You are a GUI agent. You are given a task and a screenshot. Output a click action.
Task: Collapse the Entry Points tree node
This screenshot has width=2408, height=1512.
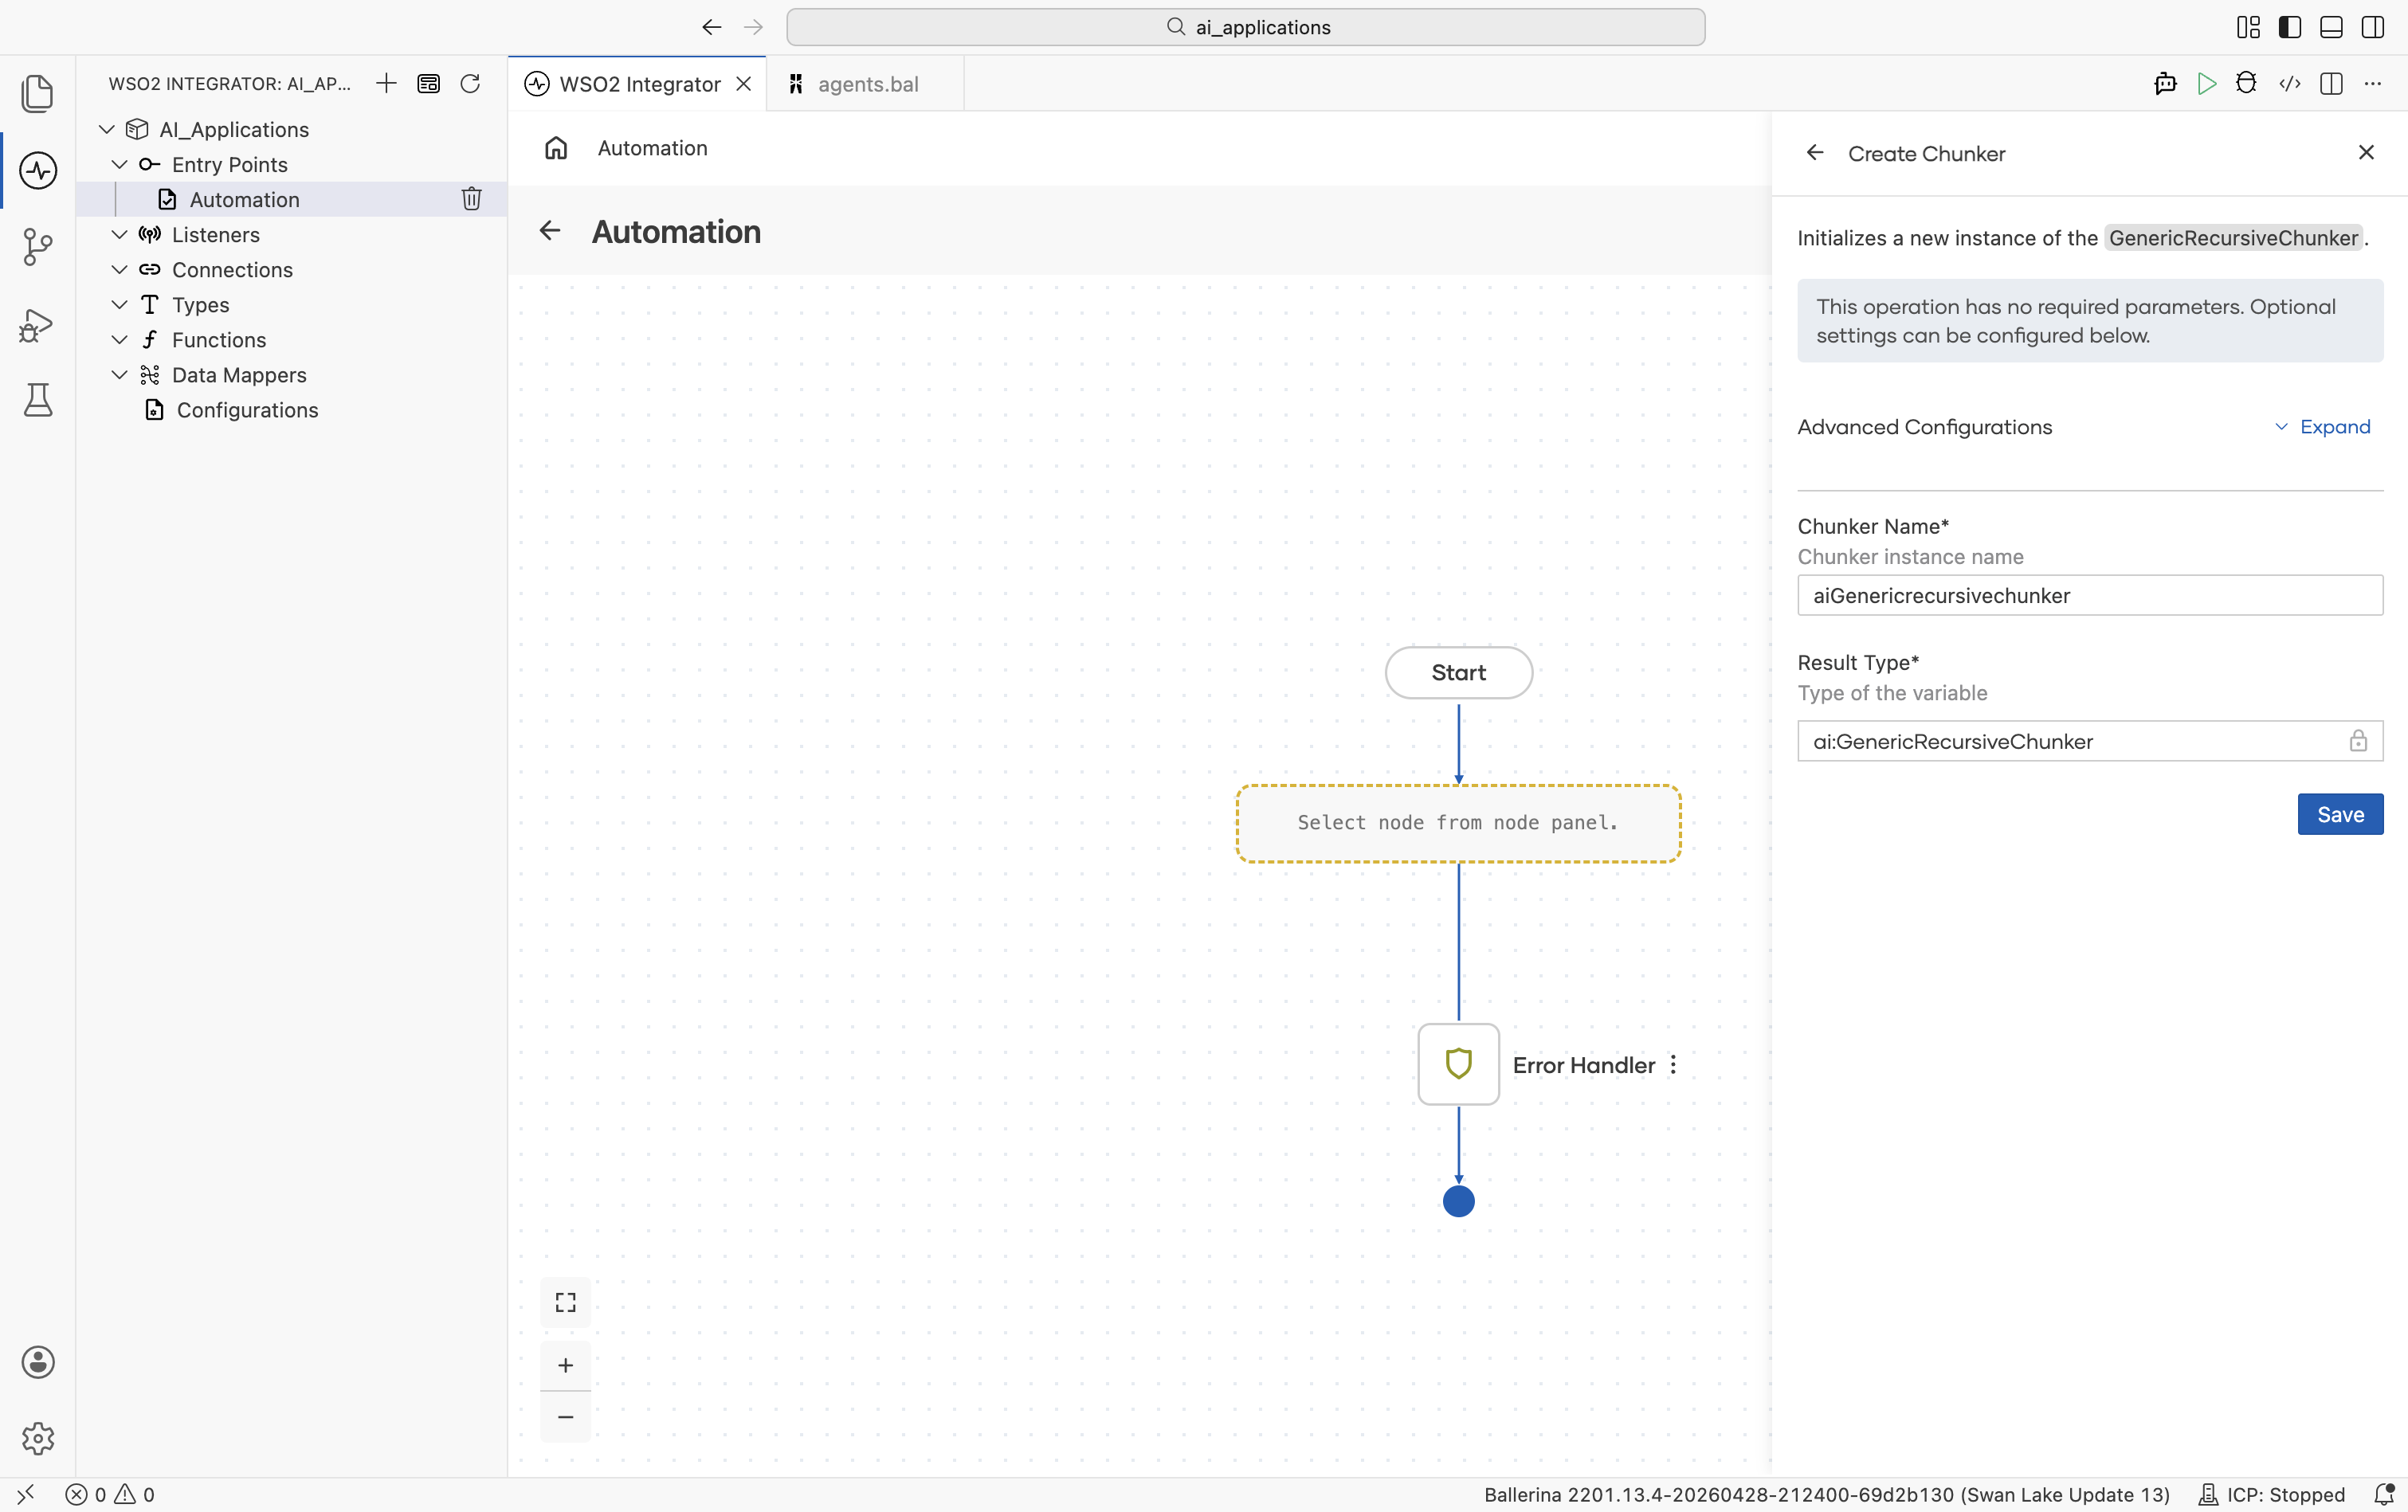tap(119, 164)
